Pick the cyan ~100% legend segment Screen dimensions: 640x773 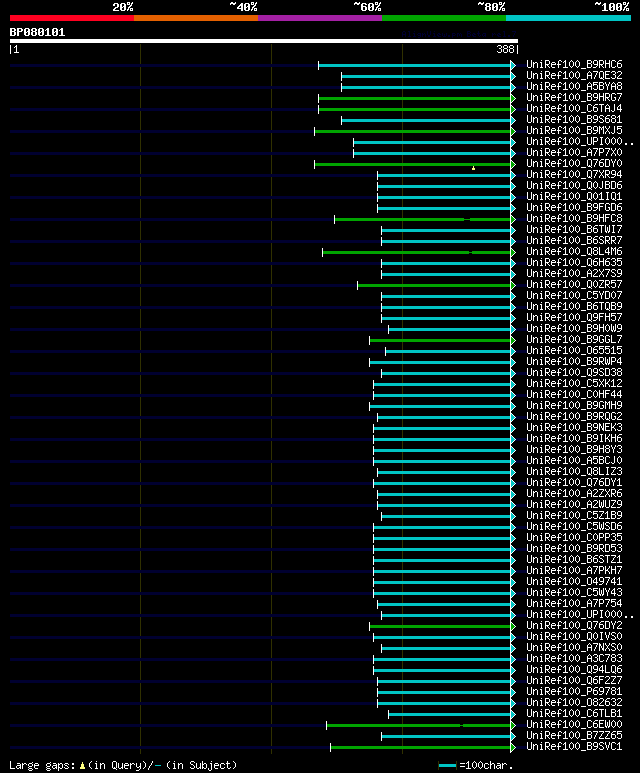569,18
